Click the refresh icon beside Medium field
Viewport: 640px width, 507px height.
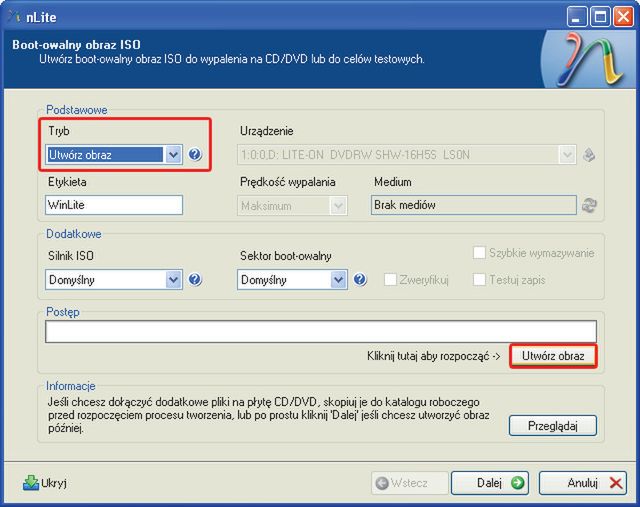coord(589,205)
